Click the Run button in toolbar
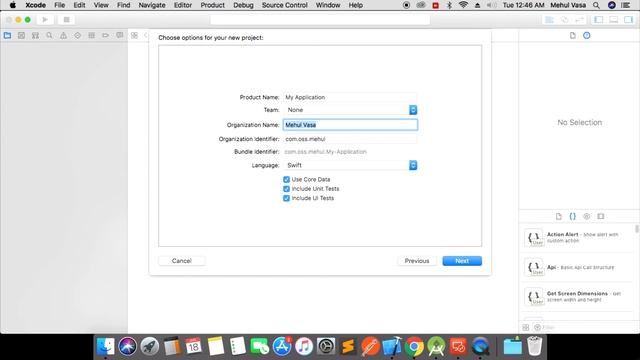 point(45,20)
